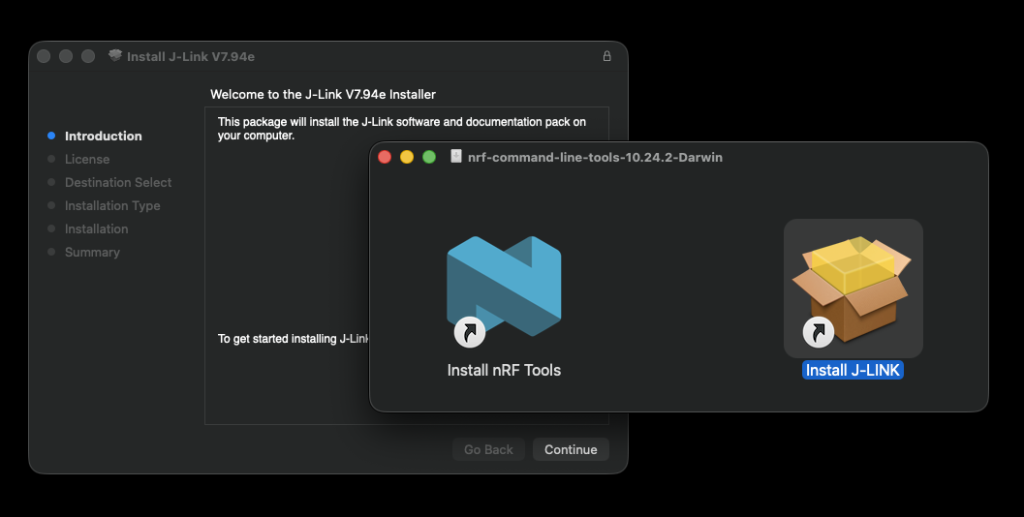
Task: Select the Introduction step in the installer sidebar
Action: [x=103, y=136]
